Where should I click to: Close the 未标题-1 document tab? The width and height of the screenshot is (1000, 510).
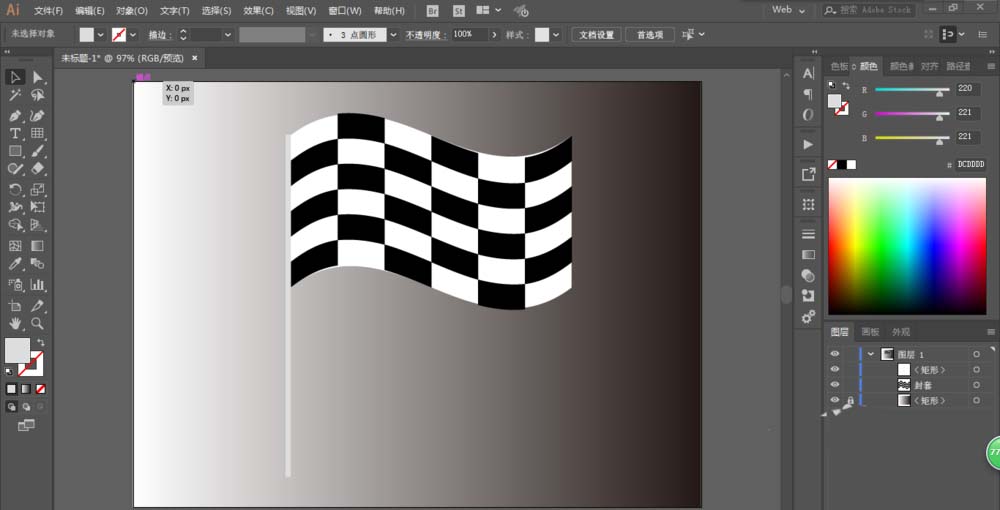point(195,58)
